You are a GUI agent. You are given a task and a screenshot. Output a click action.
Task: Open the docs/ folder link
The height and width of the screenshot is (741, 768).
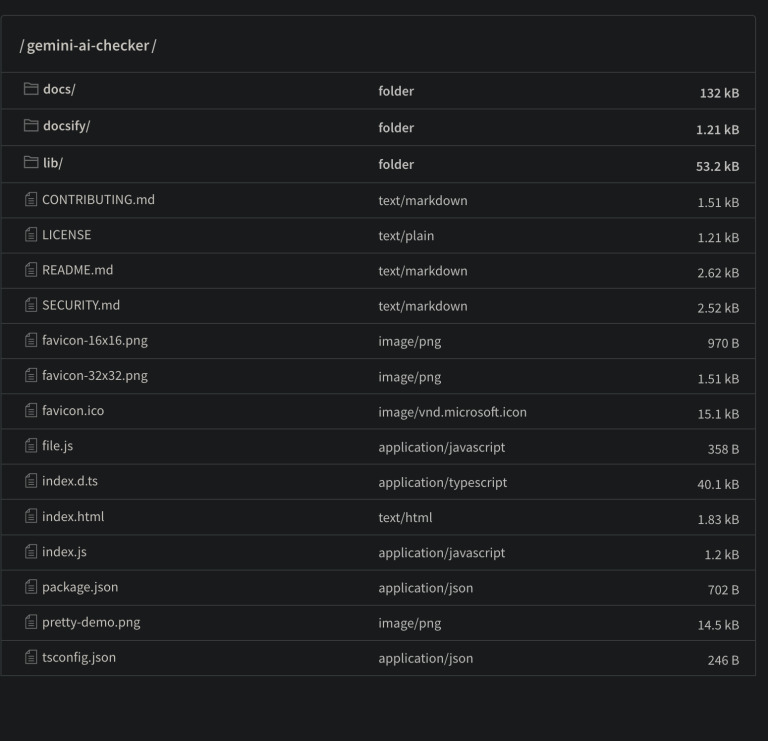coord(59,89)
